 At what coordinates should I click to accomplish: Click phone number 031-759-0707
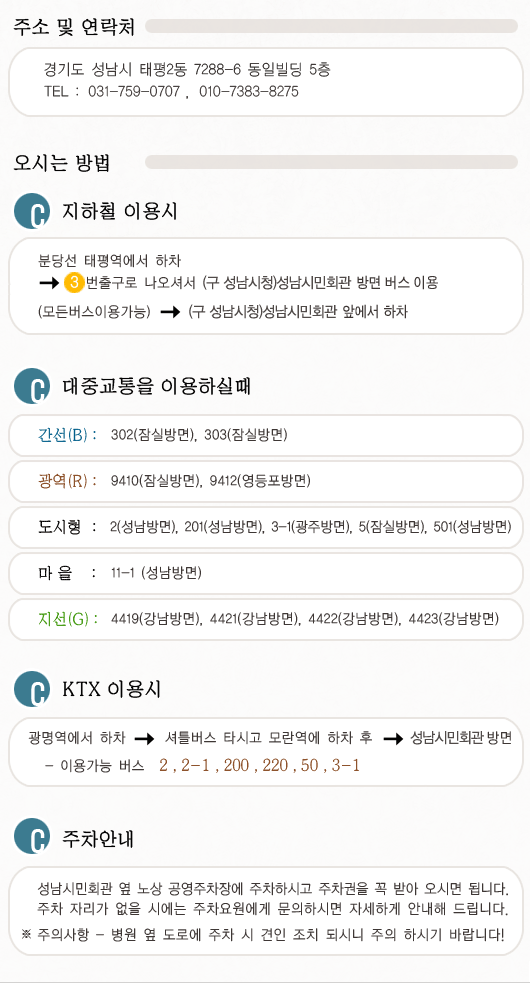(x=134, y=92)
